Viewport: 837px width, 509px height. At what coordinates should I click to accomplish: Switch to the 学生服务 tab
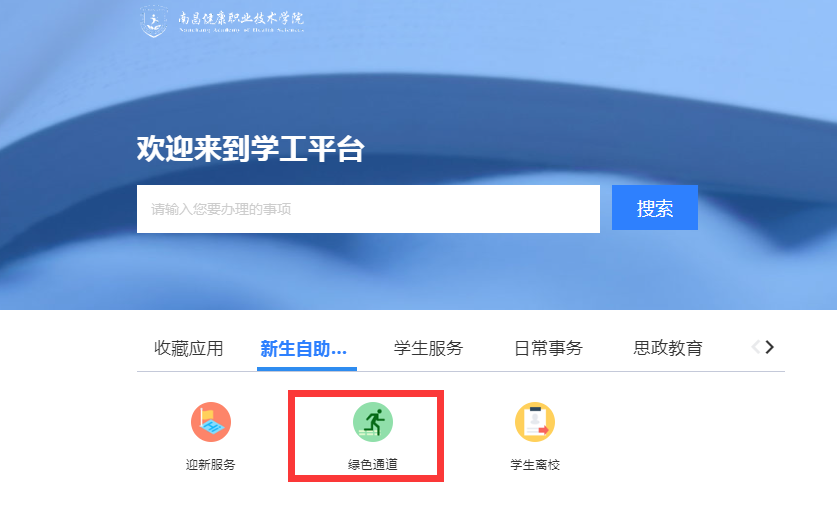(x=428, y=348)
